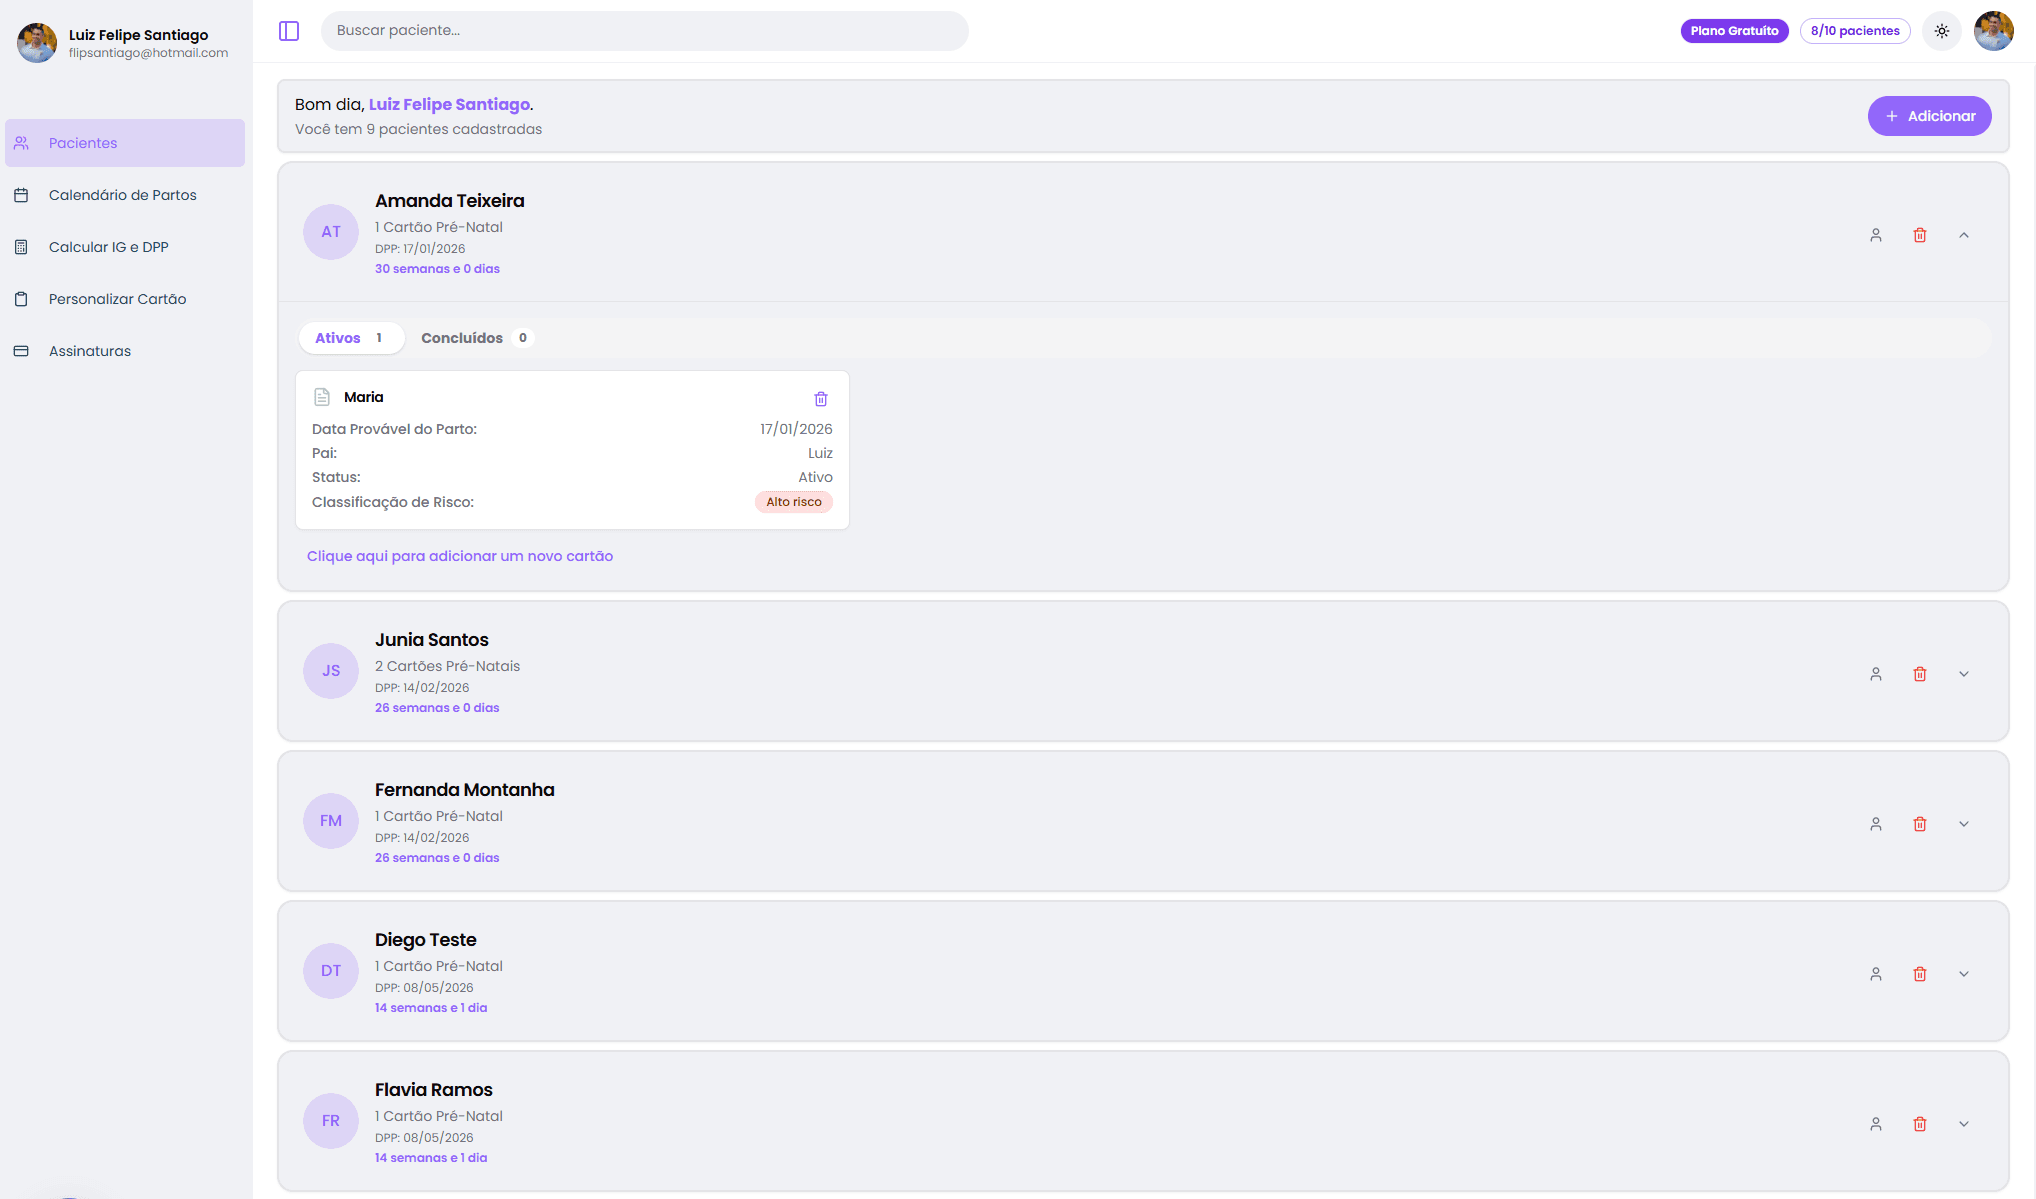Click the Adicionar button

1929,116
